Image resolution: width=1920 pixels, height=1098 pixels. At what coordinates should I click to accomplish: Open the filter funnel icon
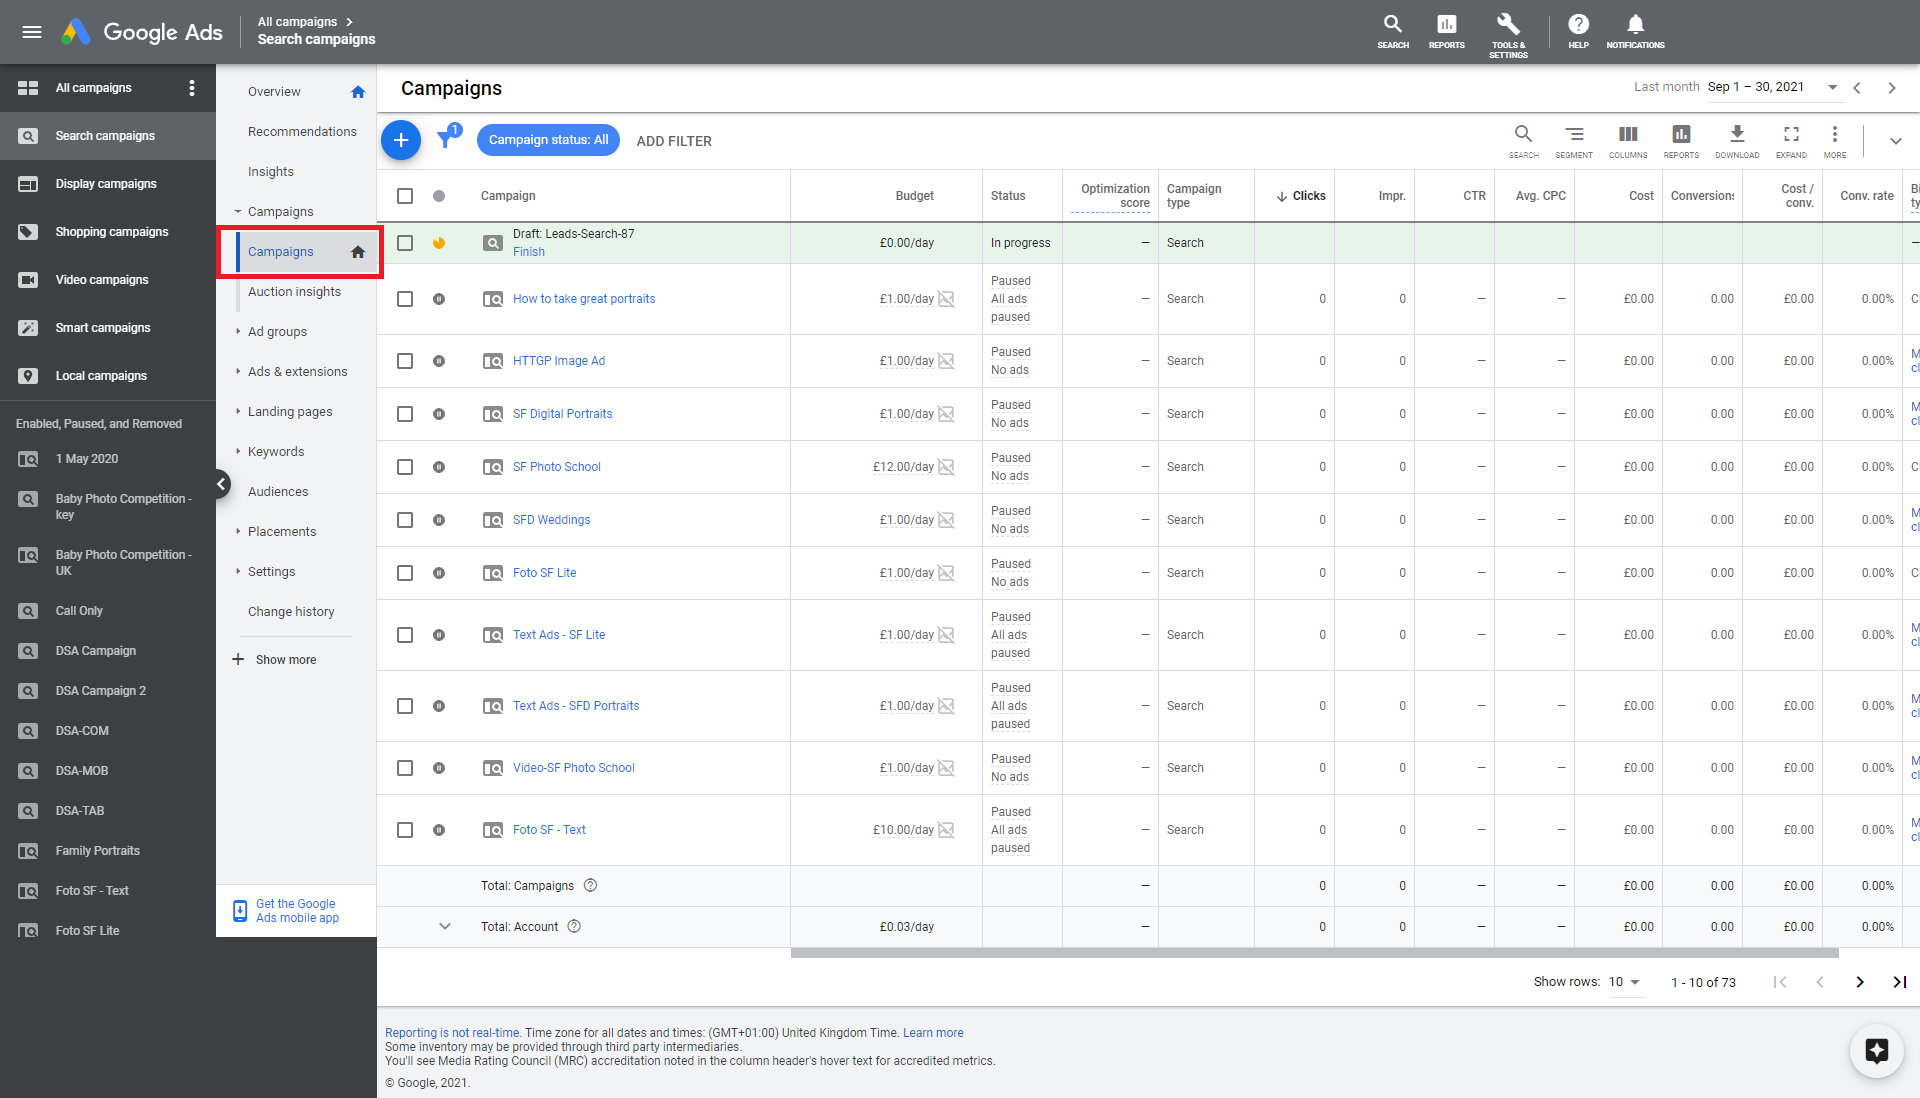(446, 140)
